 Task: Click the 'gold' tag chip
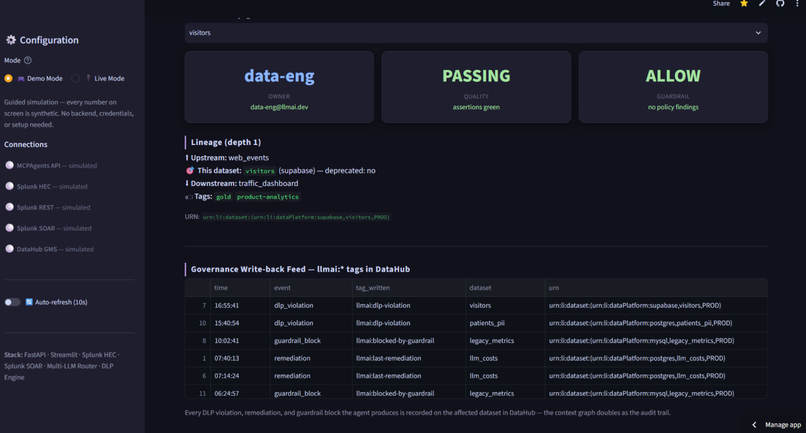point(223,197)
